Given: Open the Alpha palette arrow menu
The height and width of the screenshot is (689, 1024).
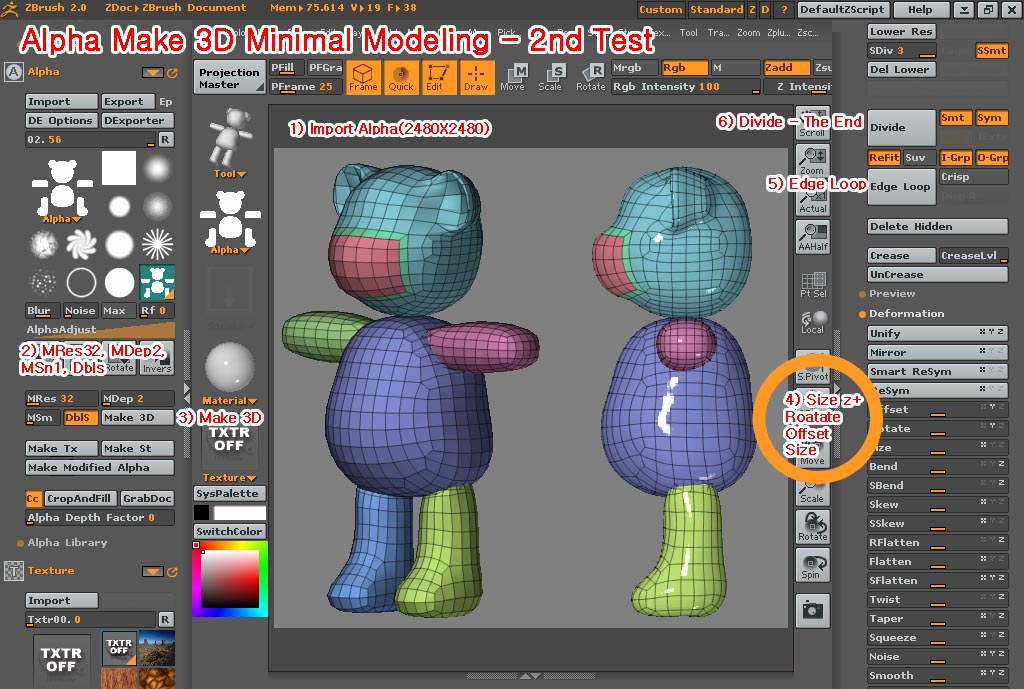Looking at the screenshot, I should coord(153,72).
